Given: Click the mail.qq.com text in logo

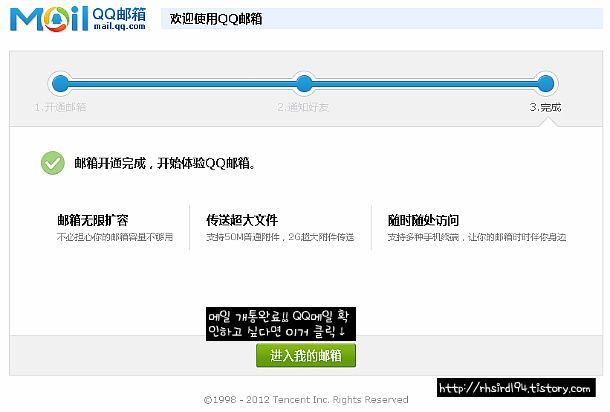Looking at the screenshot, I should [x=119, y=26].
